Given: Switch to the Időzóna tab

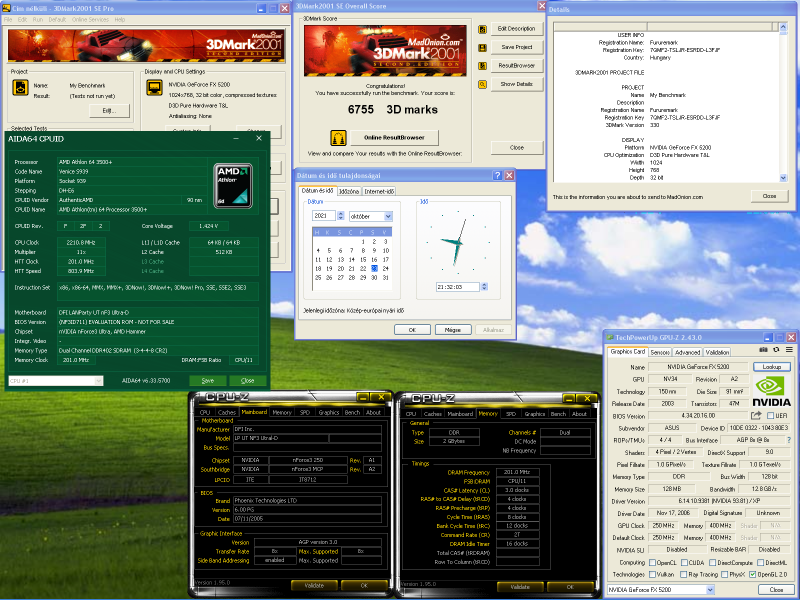Looking at the screenshot, I should coord(349,191).
